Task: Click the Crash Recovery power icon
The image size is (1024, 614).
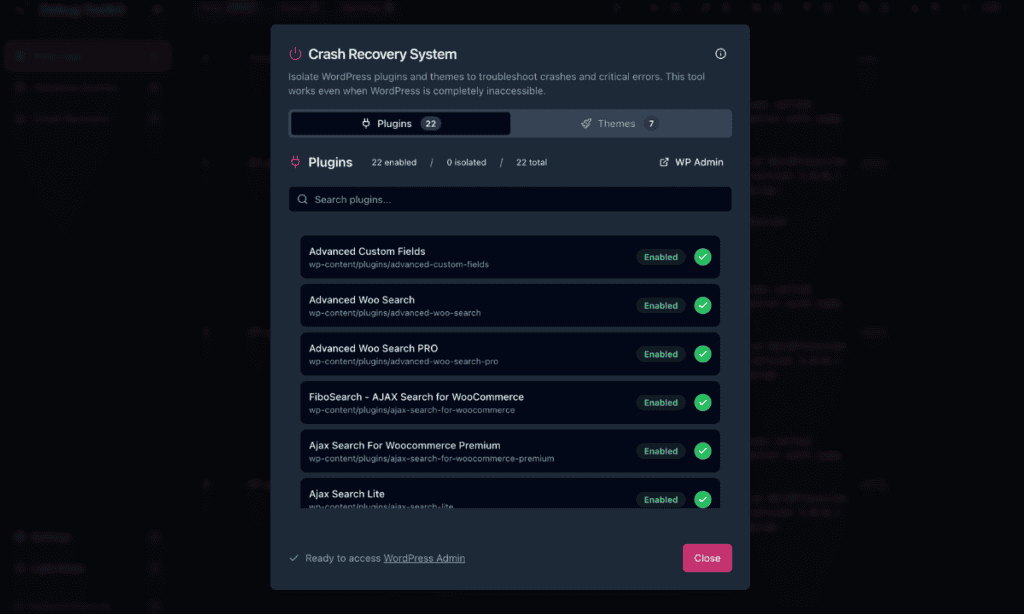Action: (x=295, y=54)
